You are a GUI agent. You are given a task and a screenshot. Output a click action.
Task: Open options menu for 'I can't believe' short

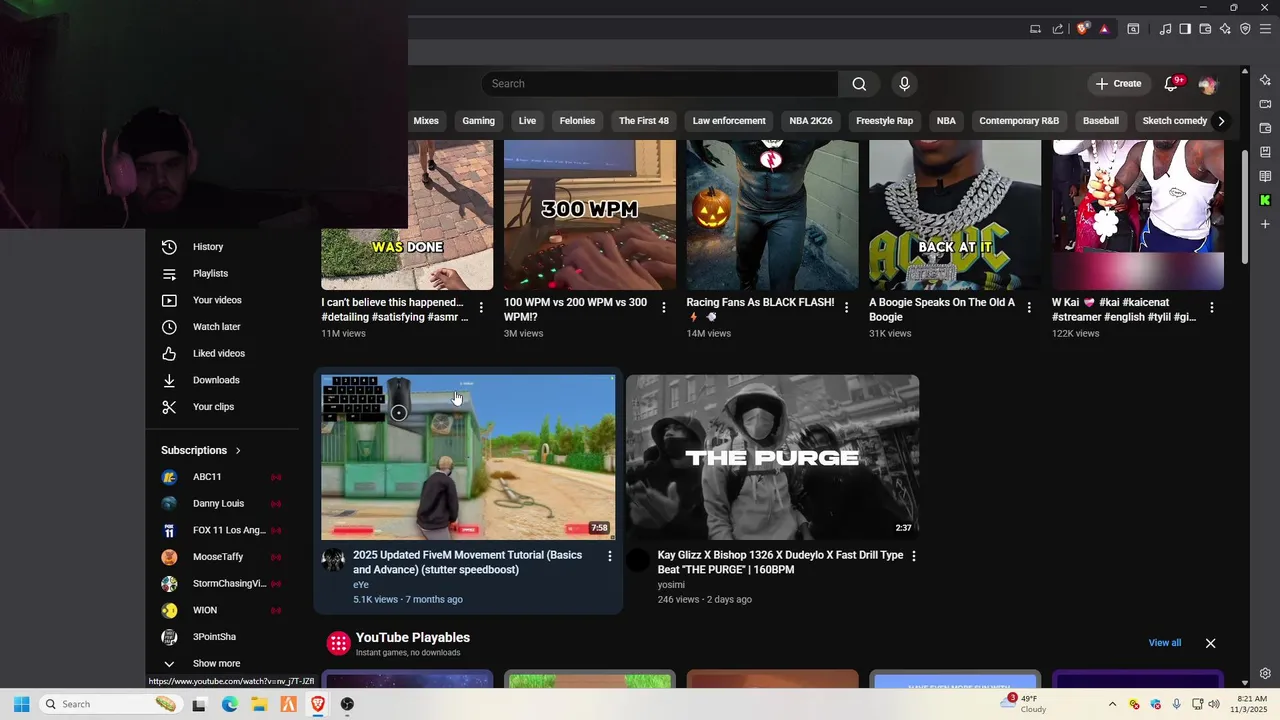[481, 308]
